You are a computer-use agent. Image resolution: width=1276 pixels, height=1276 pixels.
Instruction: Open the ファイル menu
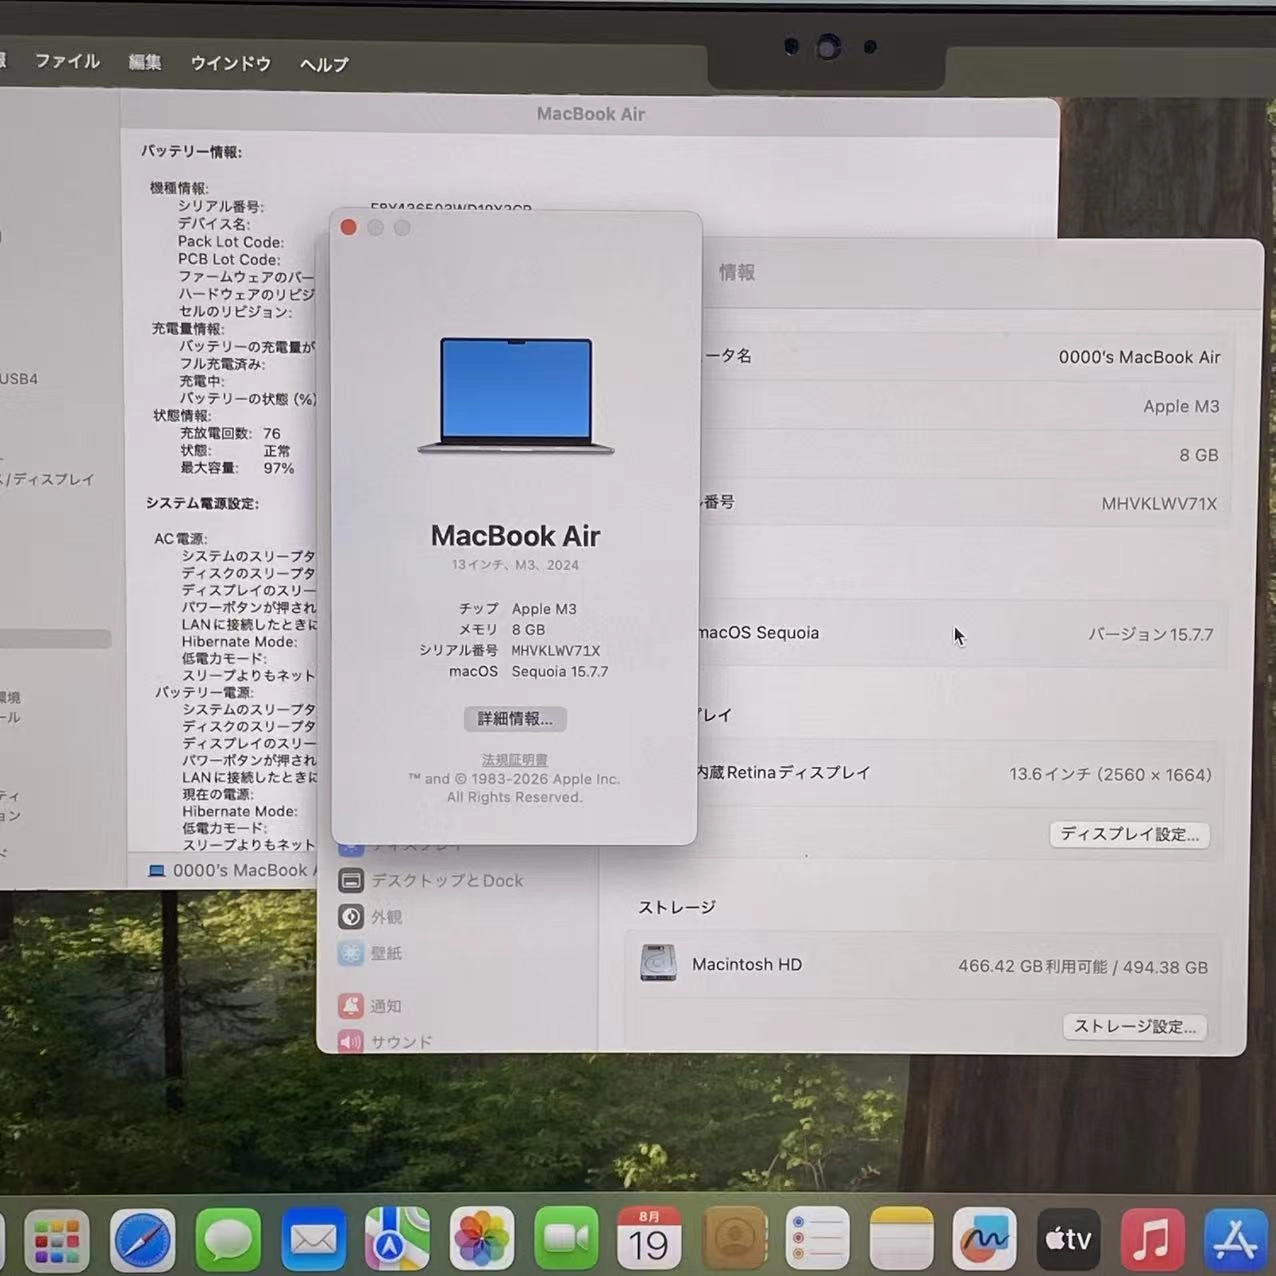click(x=67, y=62)
